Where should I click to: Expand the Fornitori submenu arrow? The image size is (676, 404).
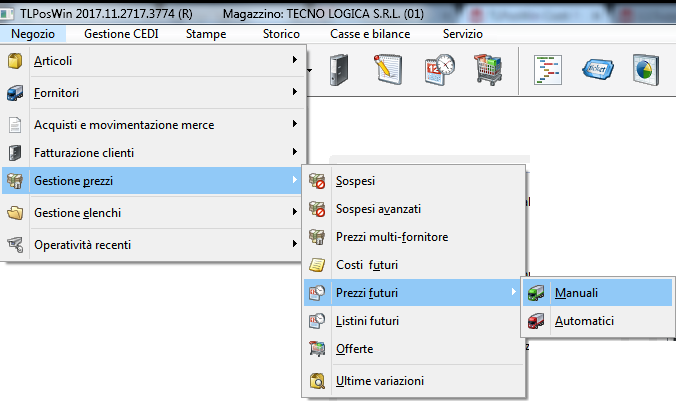tap(295, 91)
